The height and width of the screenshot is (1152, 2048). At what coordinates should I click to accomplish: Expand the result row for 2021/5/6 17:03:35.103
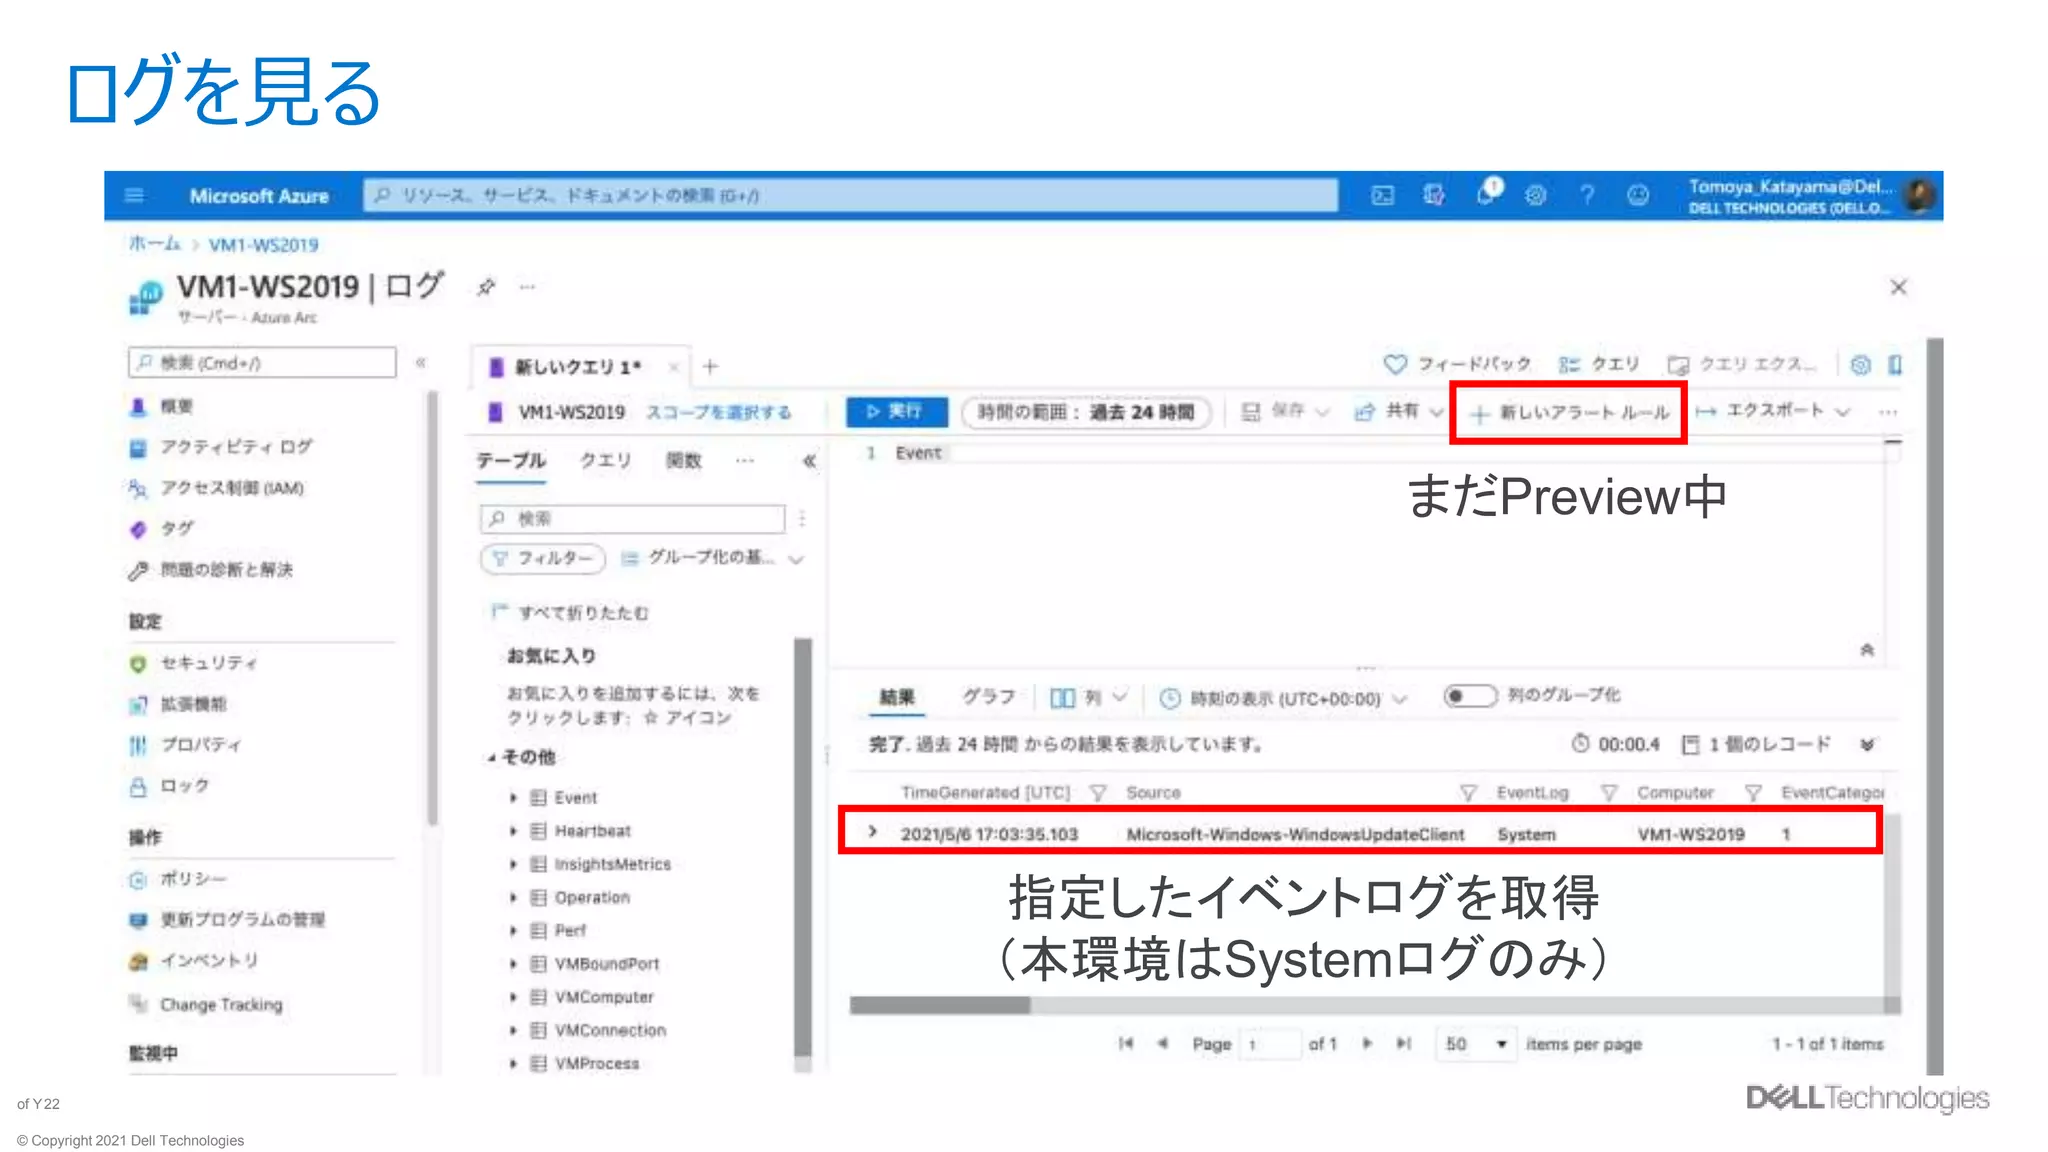coord(873,832)
